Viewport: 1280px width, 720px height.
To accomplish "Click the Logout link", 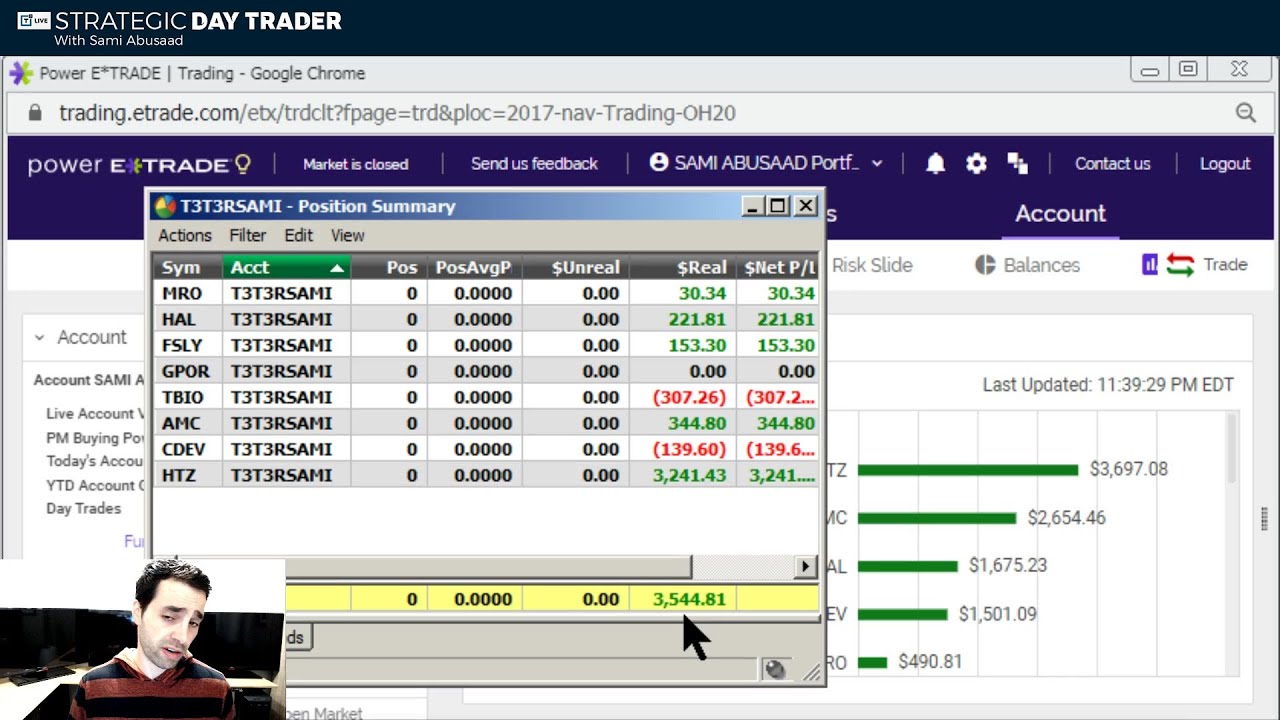I will pyautogui.click(x=1225, y=164).
